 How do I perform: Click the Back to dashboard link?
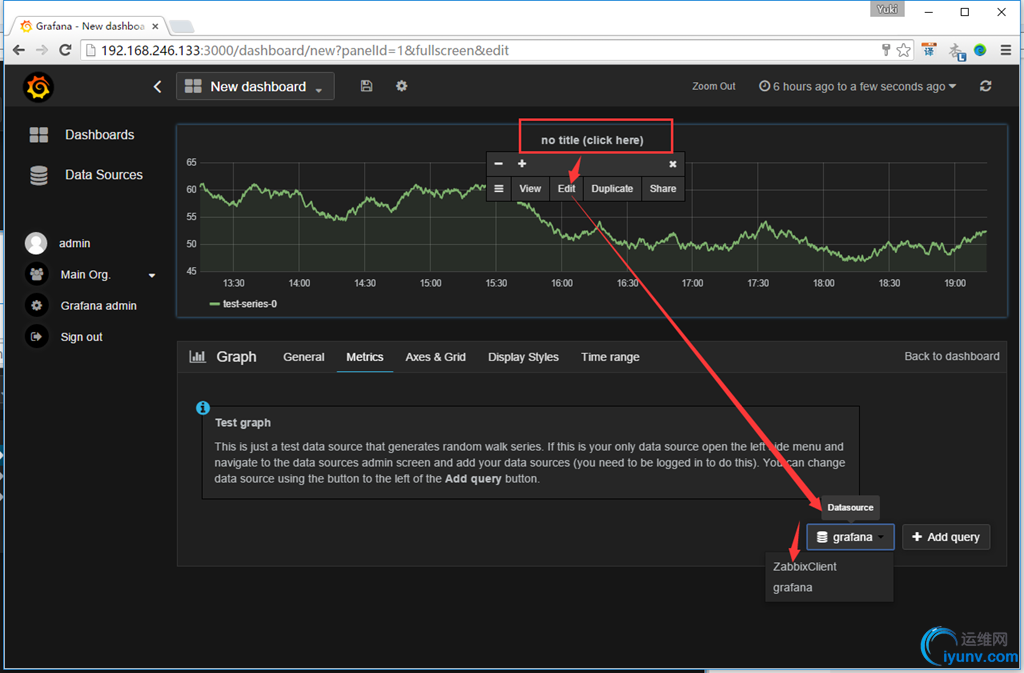click(x=952, y=356)
